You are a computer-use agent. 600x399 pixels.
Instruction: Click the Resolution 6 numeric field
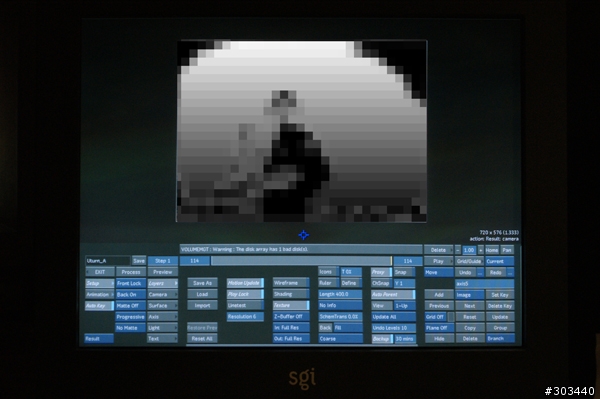pos(245,316)
